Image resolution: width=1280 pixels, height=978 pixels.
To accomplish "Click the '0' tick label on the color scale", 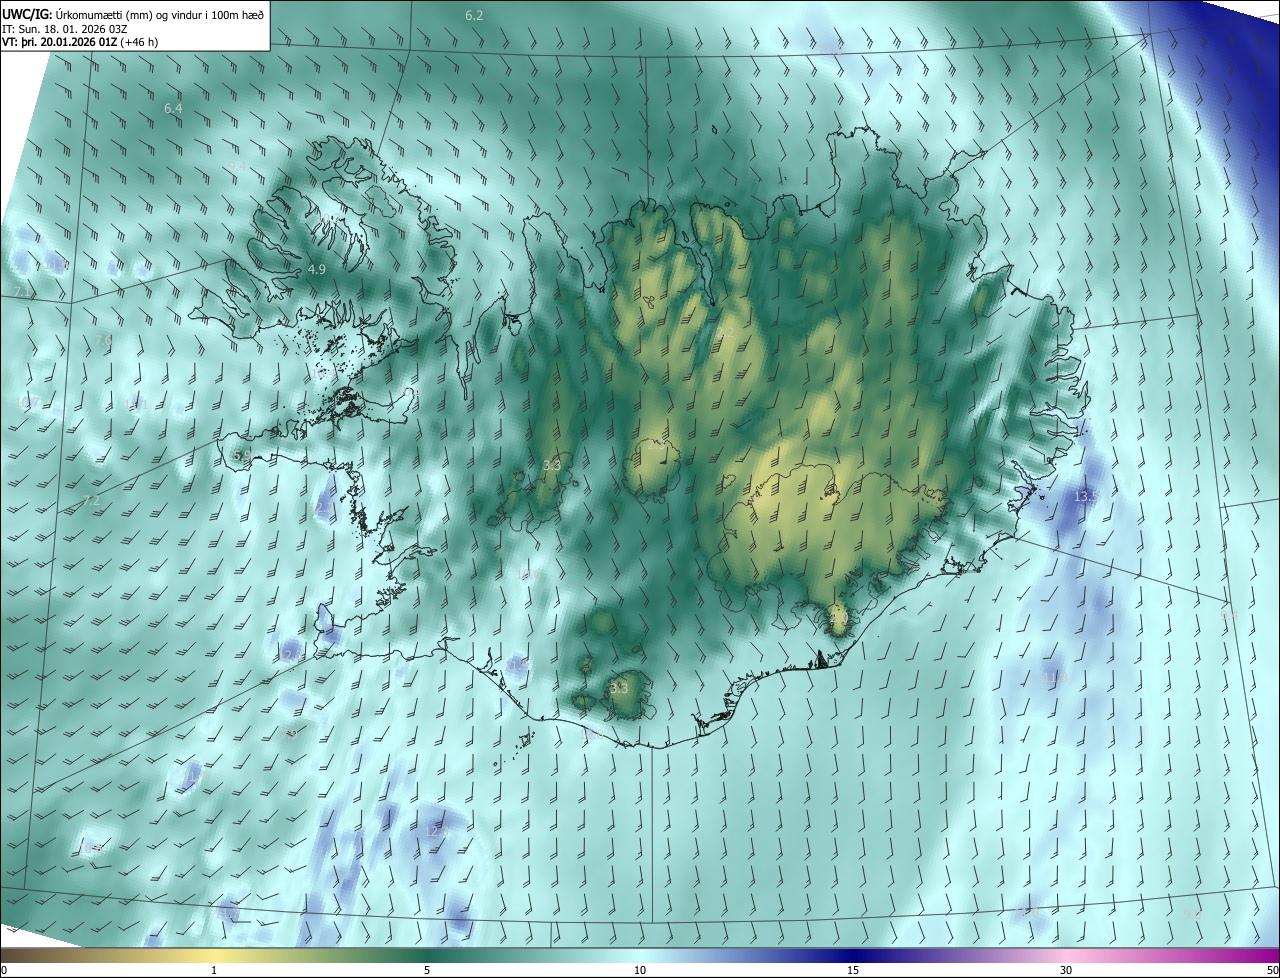I will [3, 970].
